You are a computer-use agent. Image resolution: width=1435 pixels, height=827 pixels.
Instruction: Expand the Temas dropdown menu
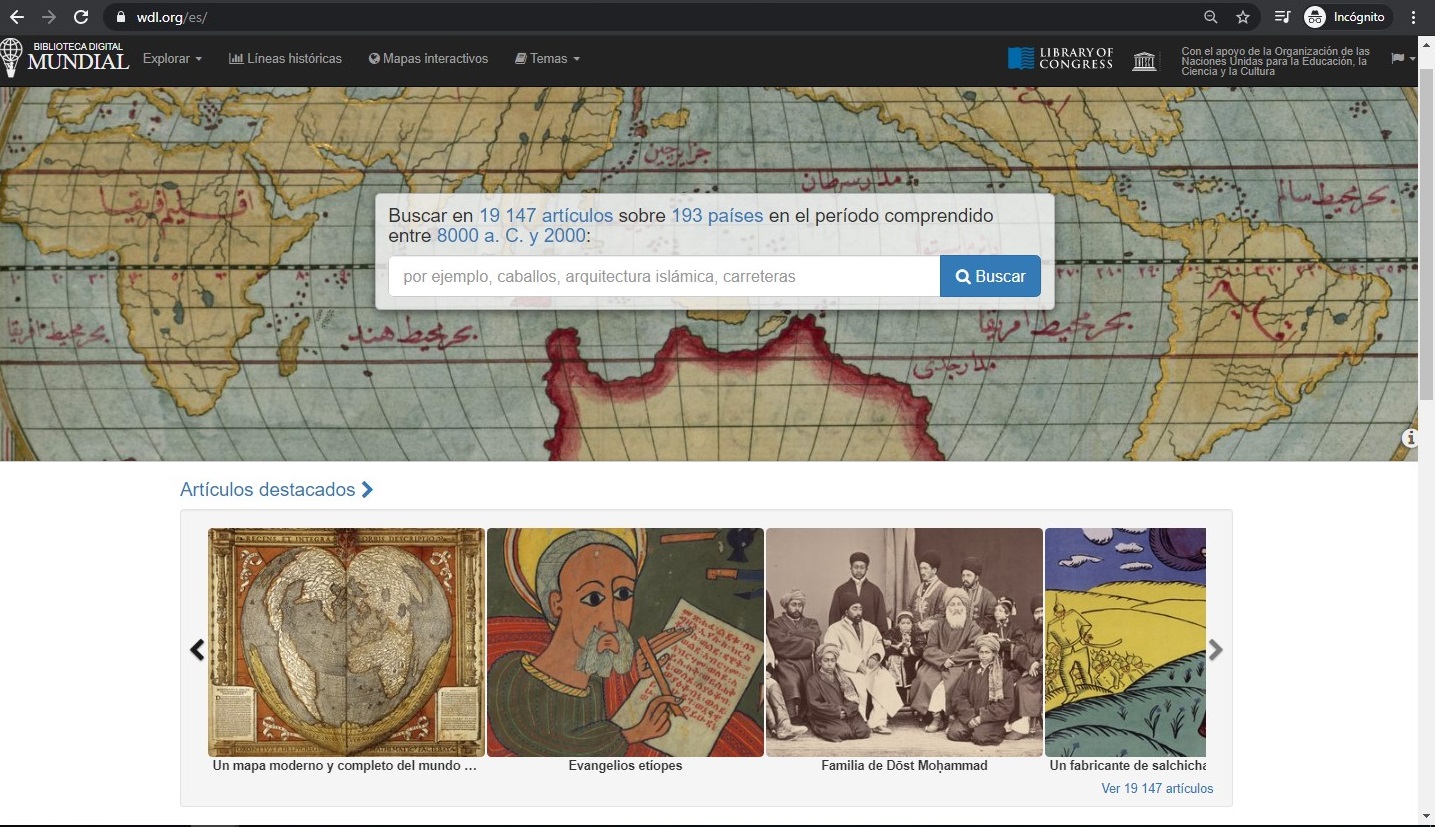(547, 59)
